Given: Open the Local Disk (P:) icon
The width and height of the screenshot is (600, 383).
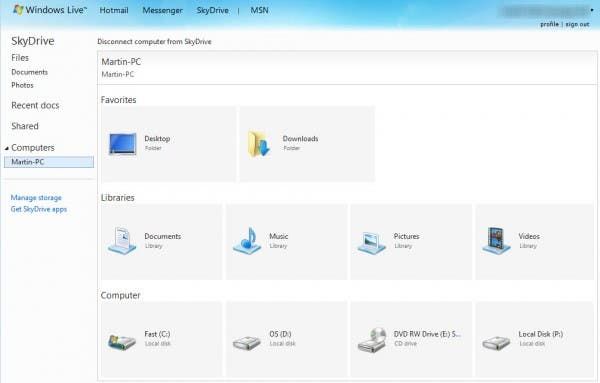Looking at the screenshot, I should point(496,342).
